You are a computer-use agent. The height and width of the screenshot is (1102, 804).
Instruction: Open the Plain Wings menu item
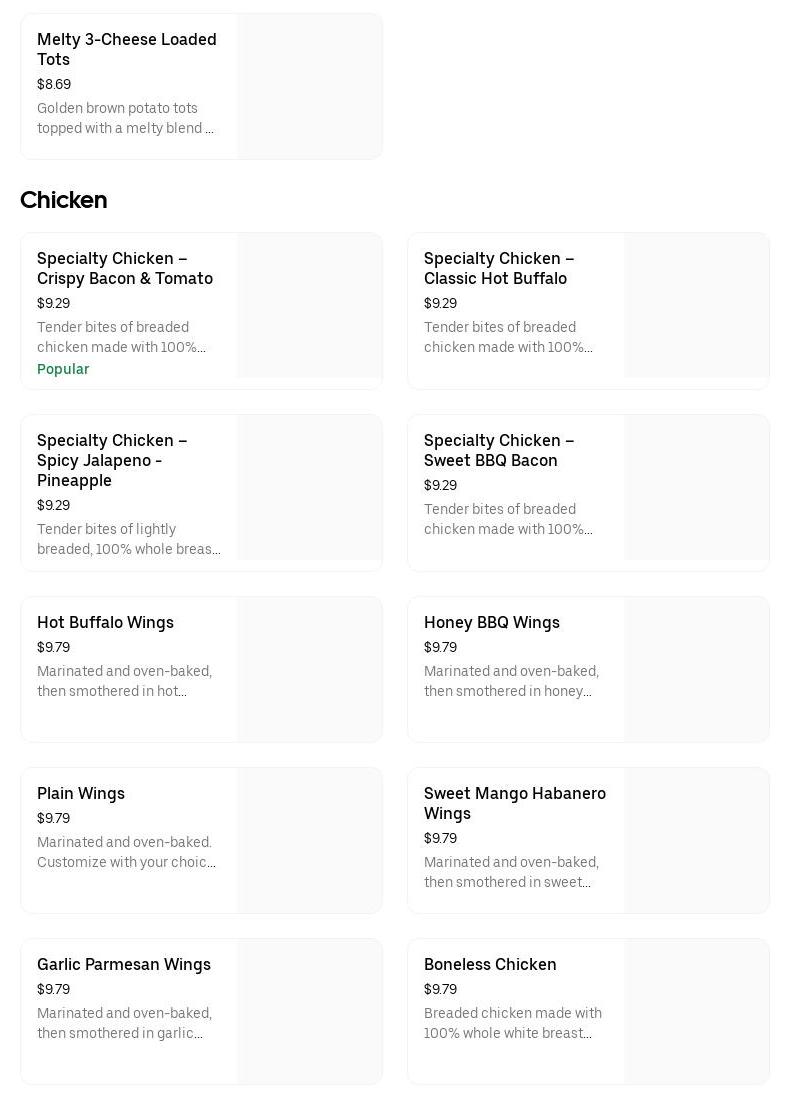point(81,793)
